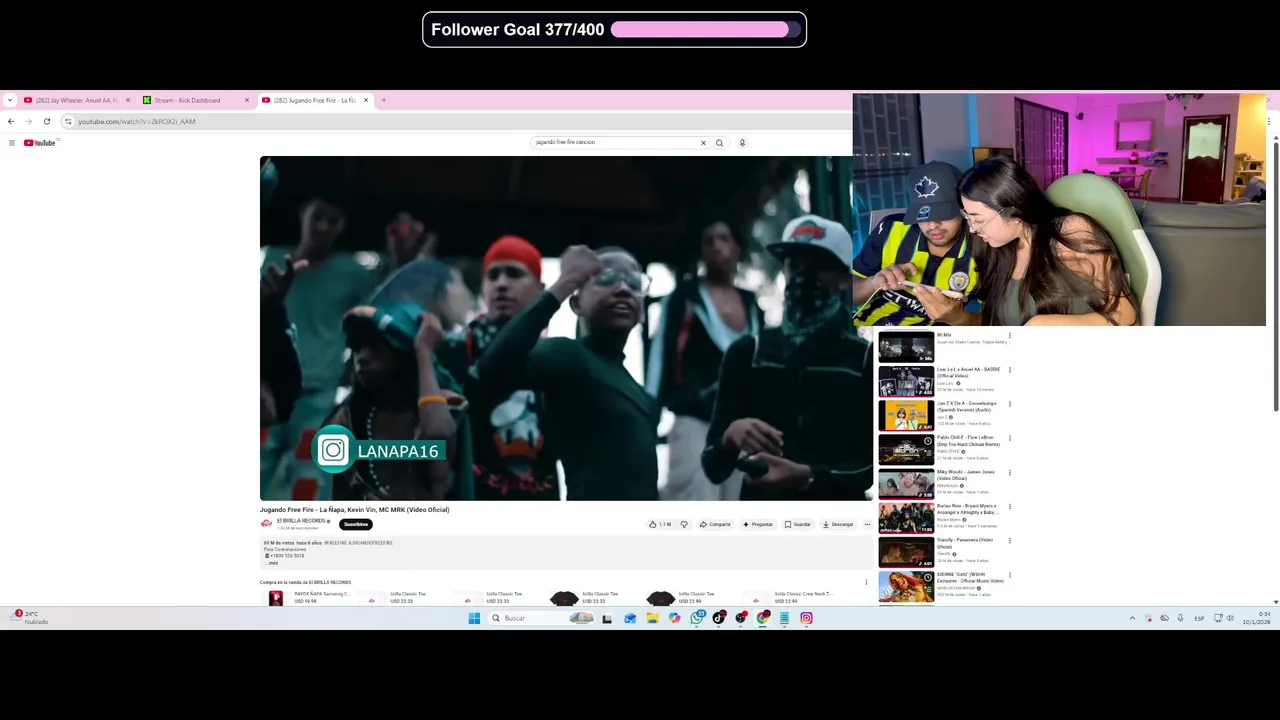
Task: Open the site info icon in the address bar
Action: point(68,121)
